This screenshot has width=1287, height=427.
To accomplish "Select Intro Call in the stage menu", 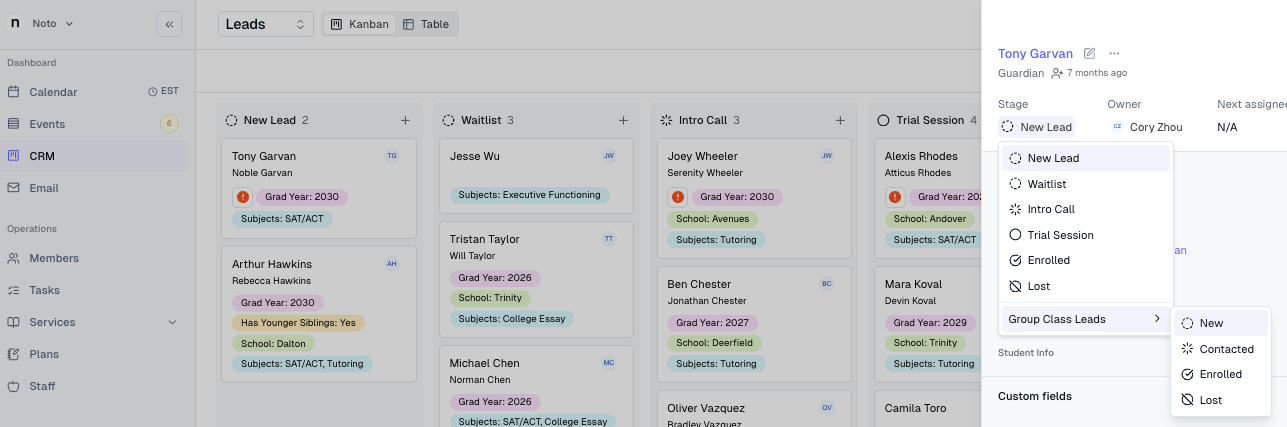I will pos(1086,209).
